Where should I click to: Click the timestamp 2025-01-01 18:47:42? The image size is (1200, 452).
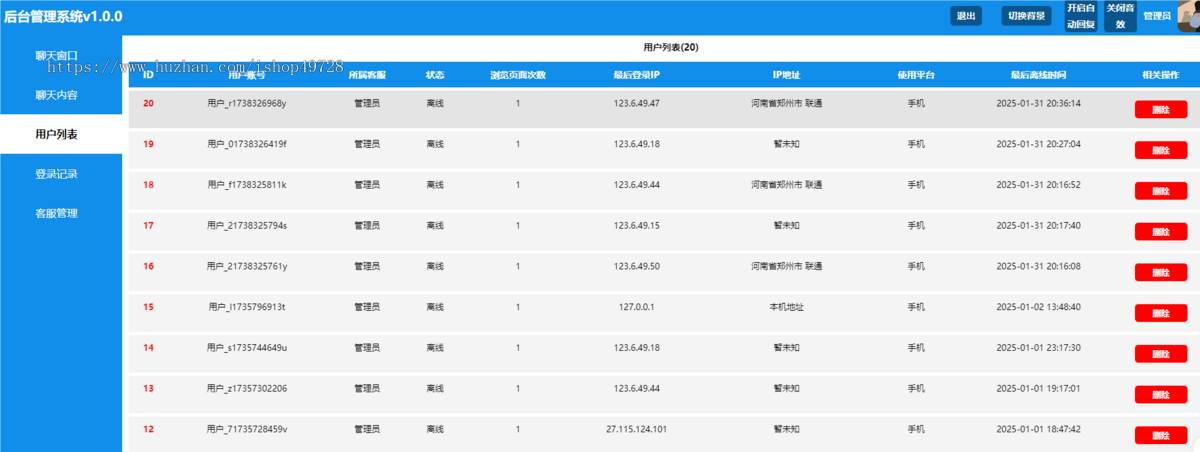(x=1038, y=429)
